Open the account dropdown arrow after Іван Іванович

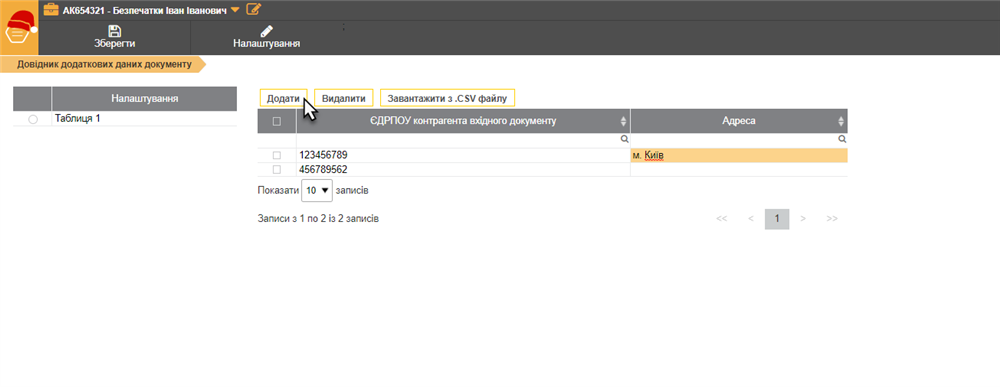tap(235, 10)
